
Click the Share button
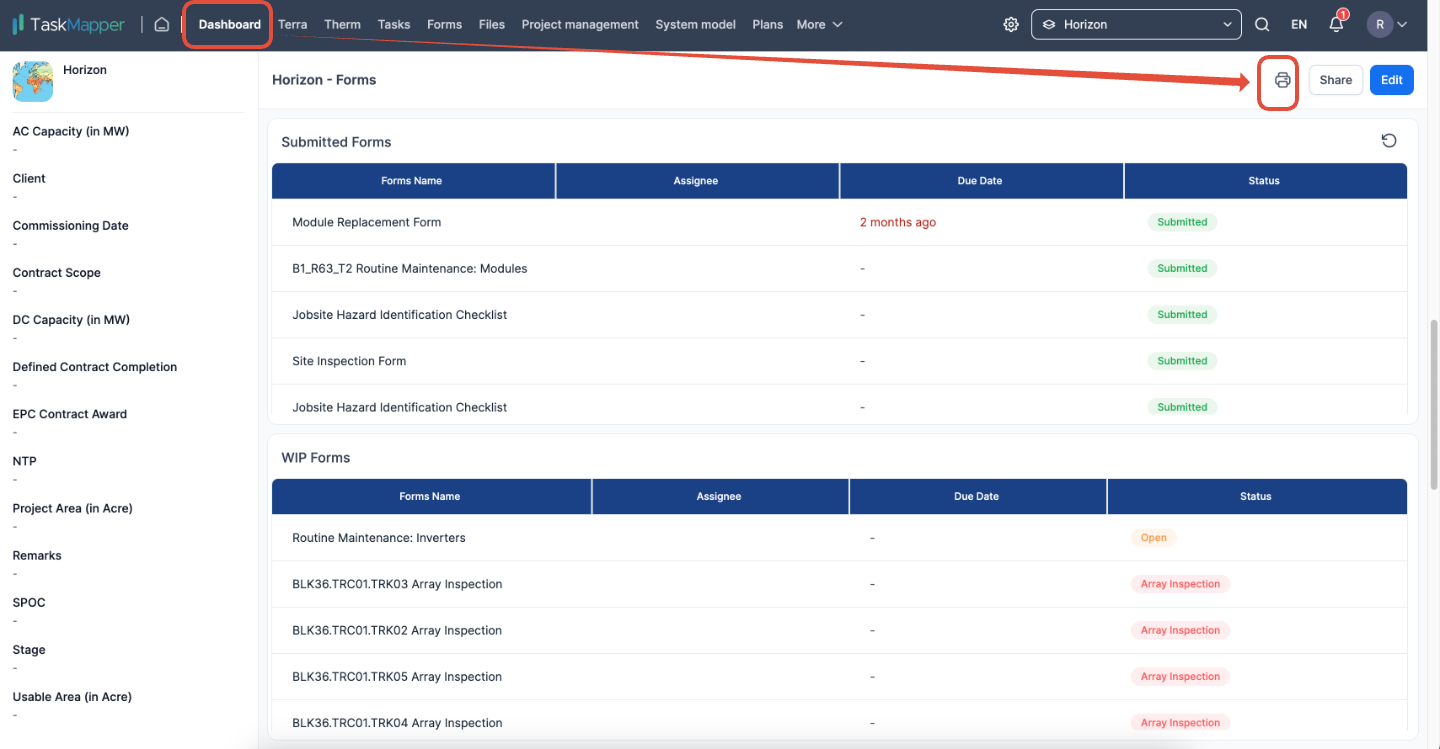(x=1336, y=80)
